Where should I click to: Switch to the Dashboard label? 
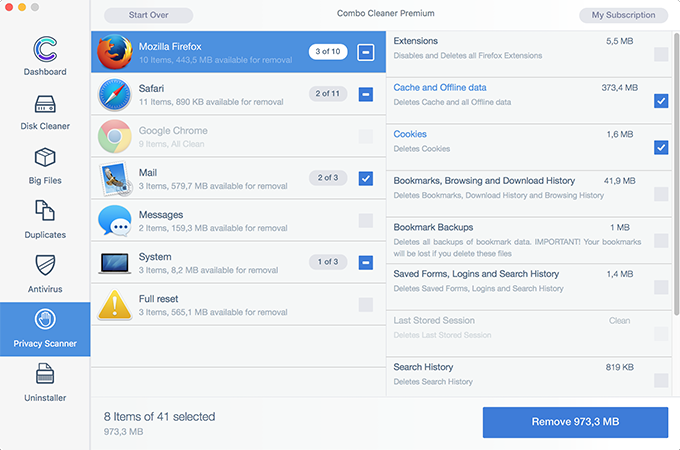coord(45,72)
